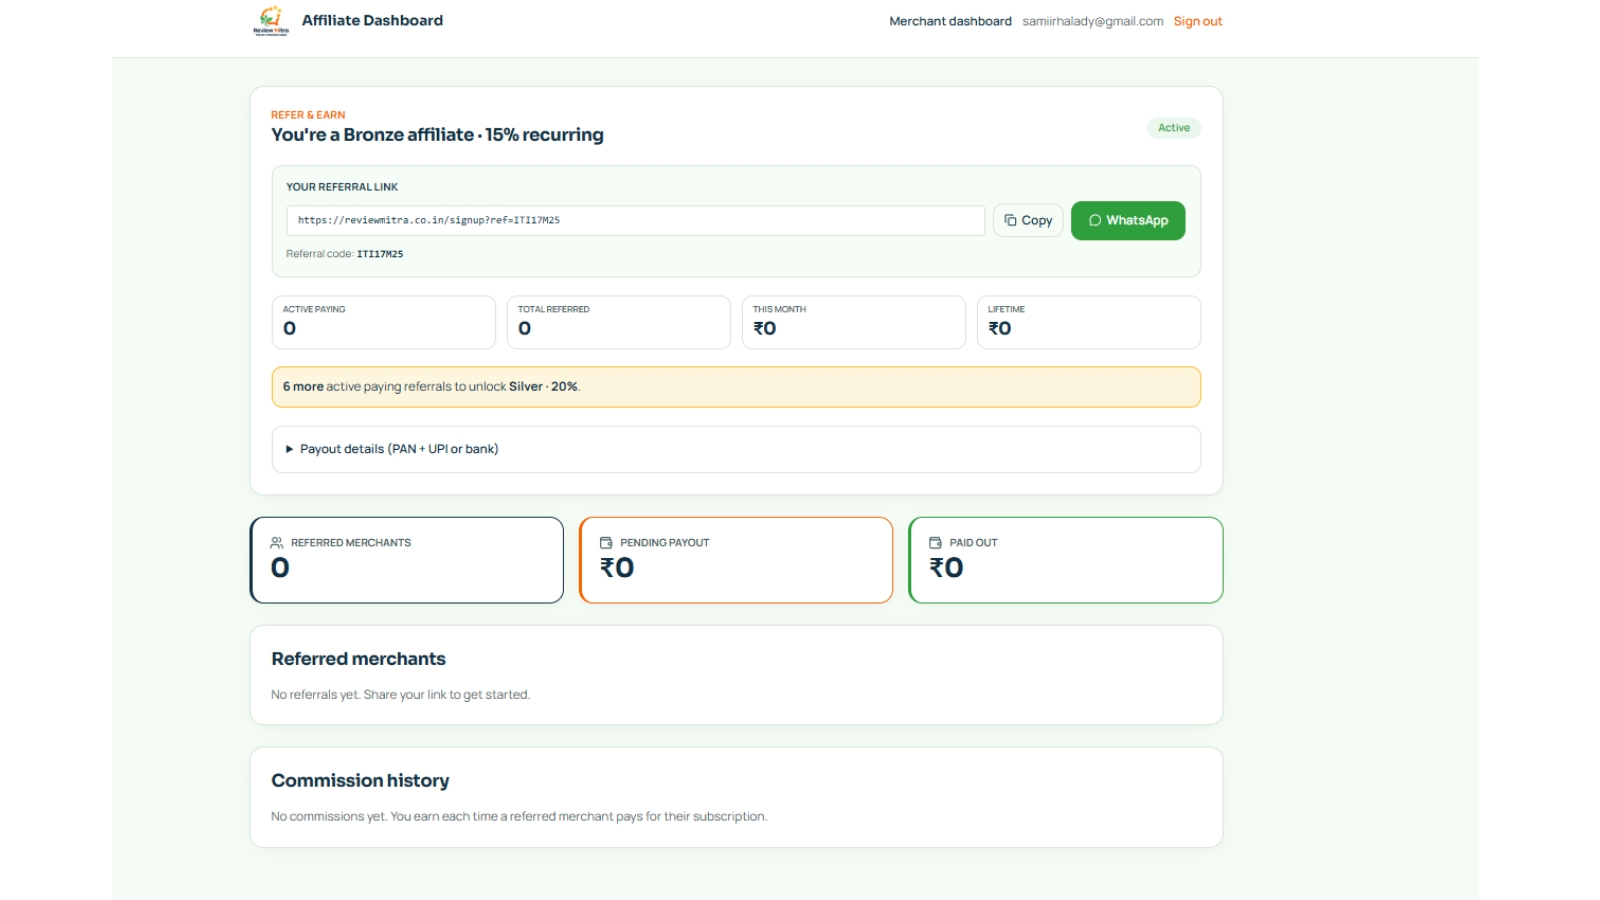Sign out of the account
Viewport: 1600px width, 900px height.
click(x=1198, y=21)
